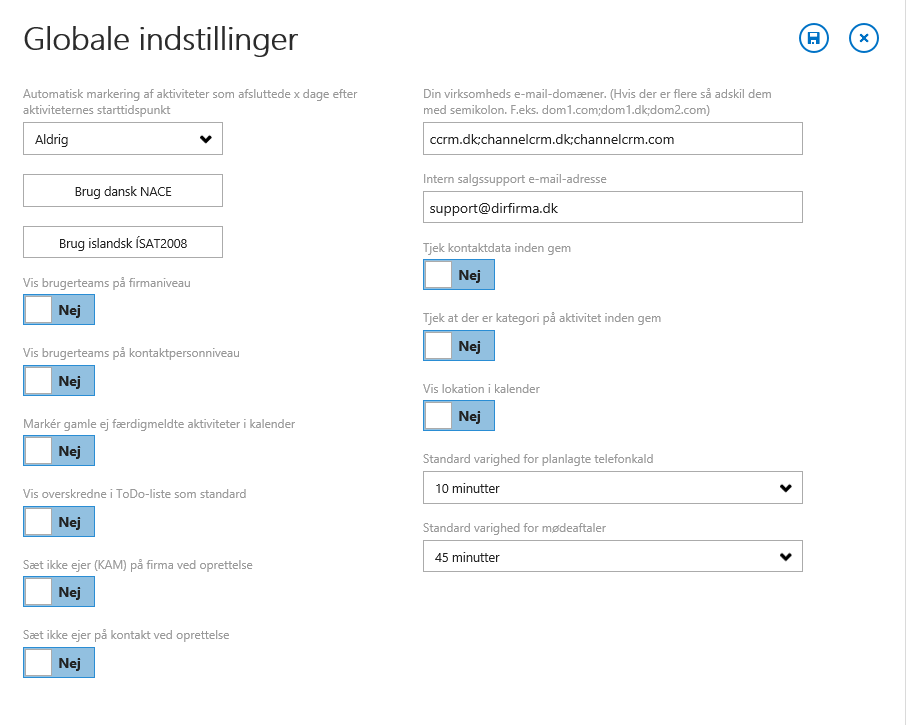The image size is (906, 725).
Task: Enable Vis lokation i kalender
Action: pos(459,416)
